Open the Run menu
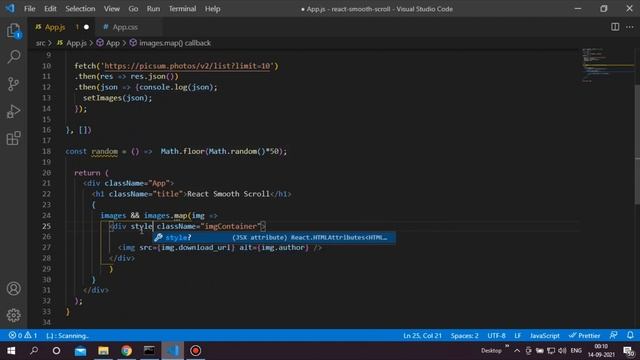This screenshot has width=640, height=360. (153, 9)
